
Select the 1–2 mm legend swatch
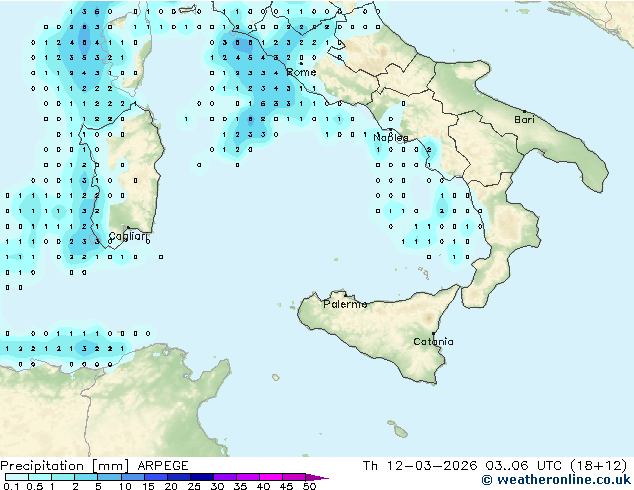[63, 477]
